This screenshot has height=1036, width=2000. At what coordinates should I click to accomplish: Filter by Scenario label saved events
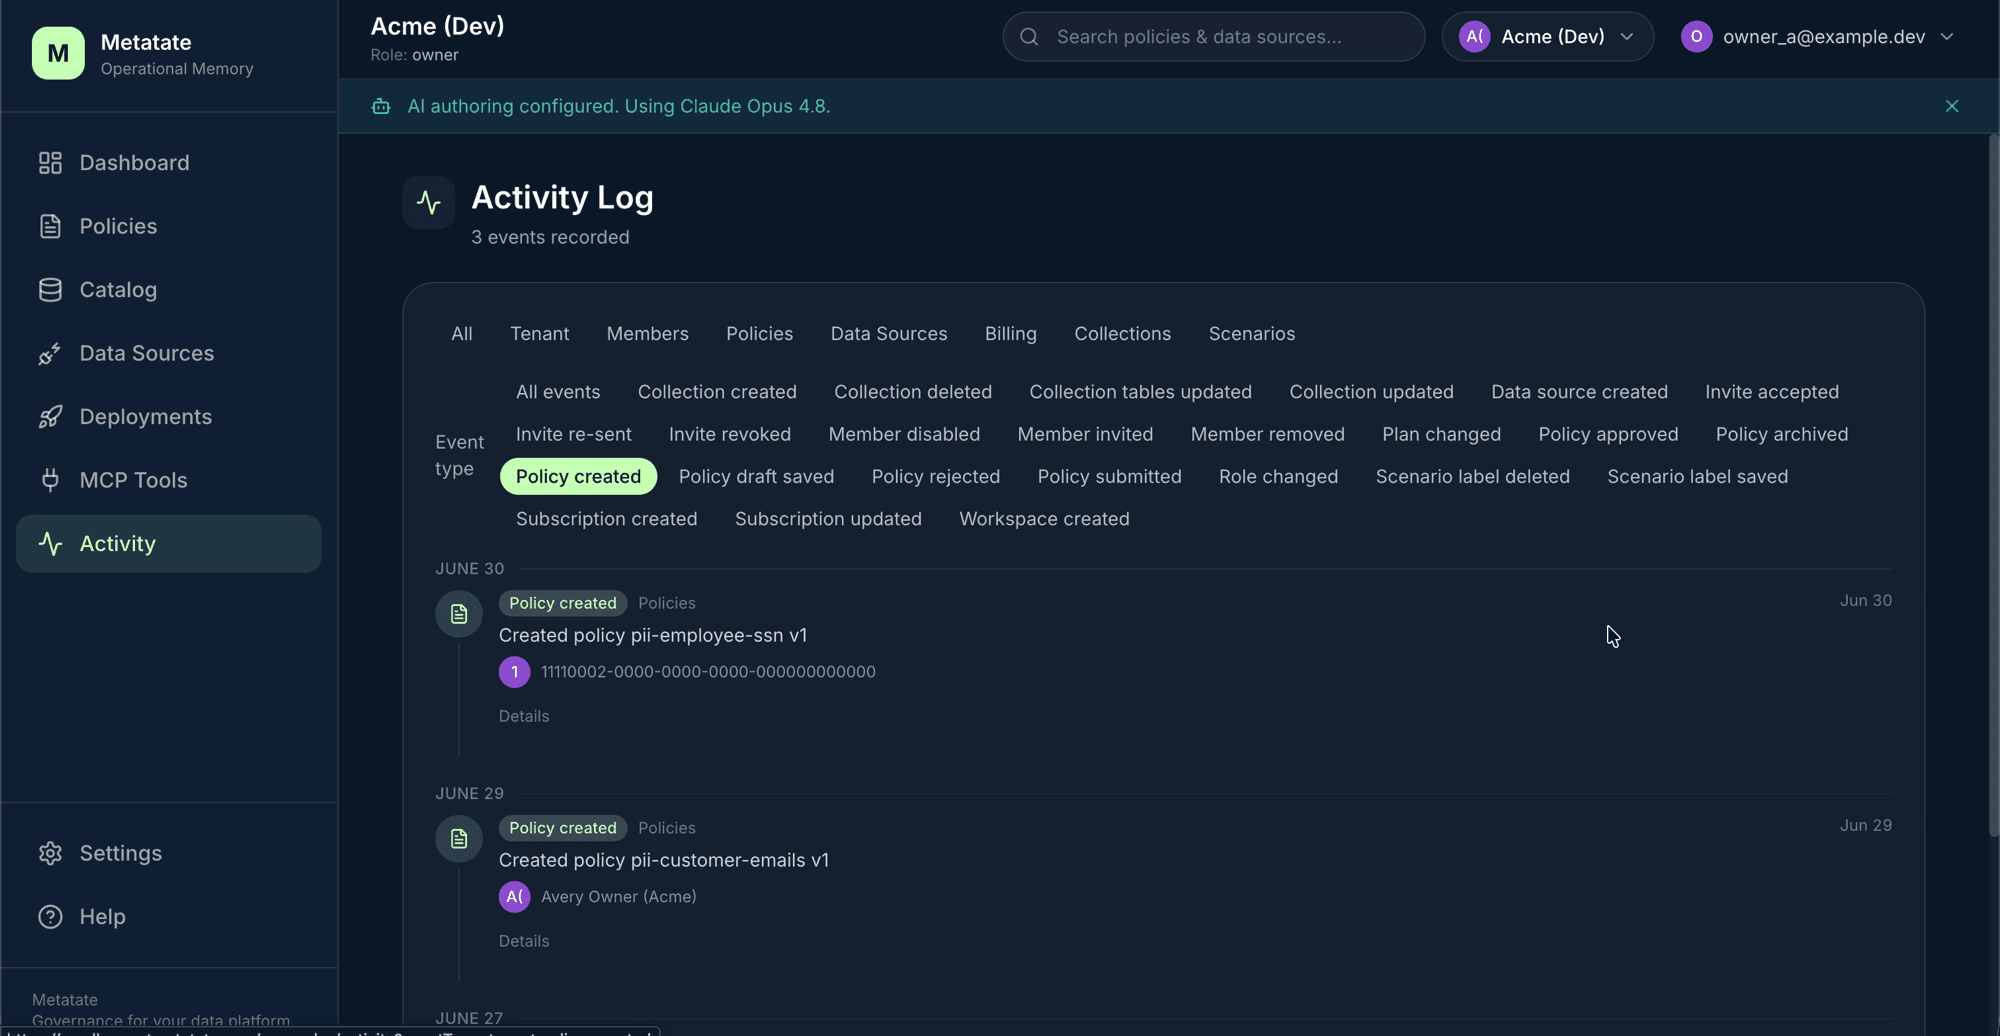[1698, 477]
